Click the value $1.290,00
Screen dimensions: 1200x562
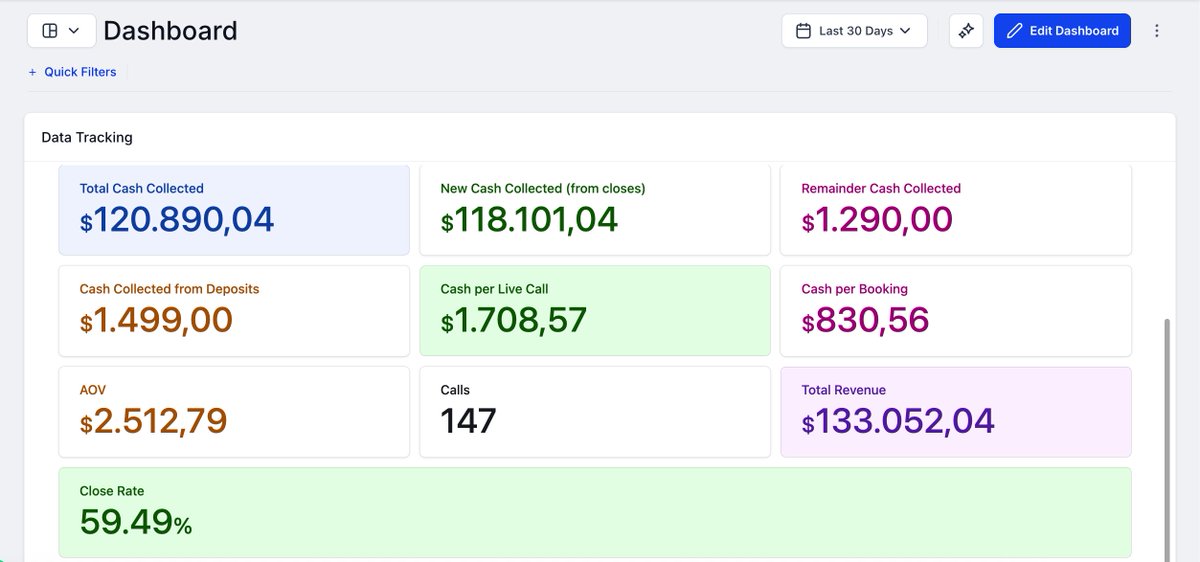tap(877, 219)
